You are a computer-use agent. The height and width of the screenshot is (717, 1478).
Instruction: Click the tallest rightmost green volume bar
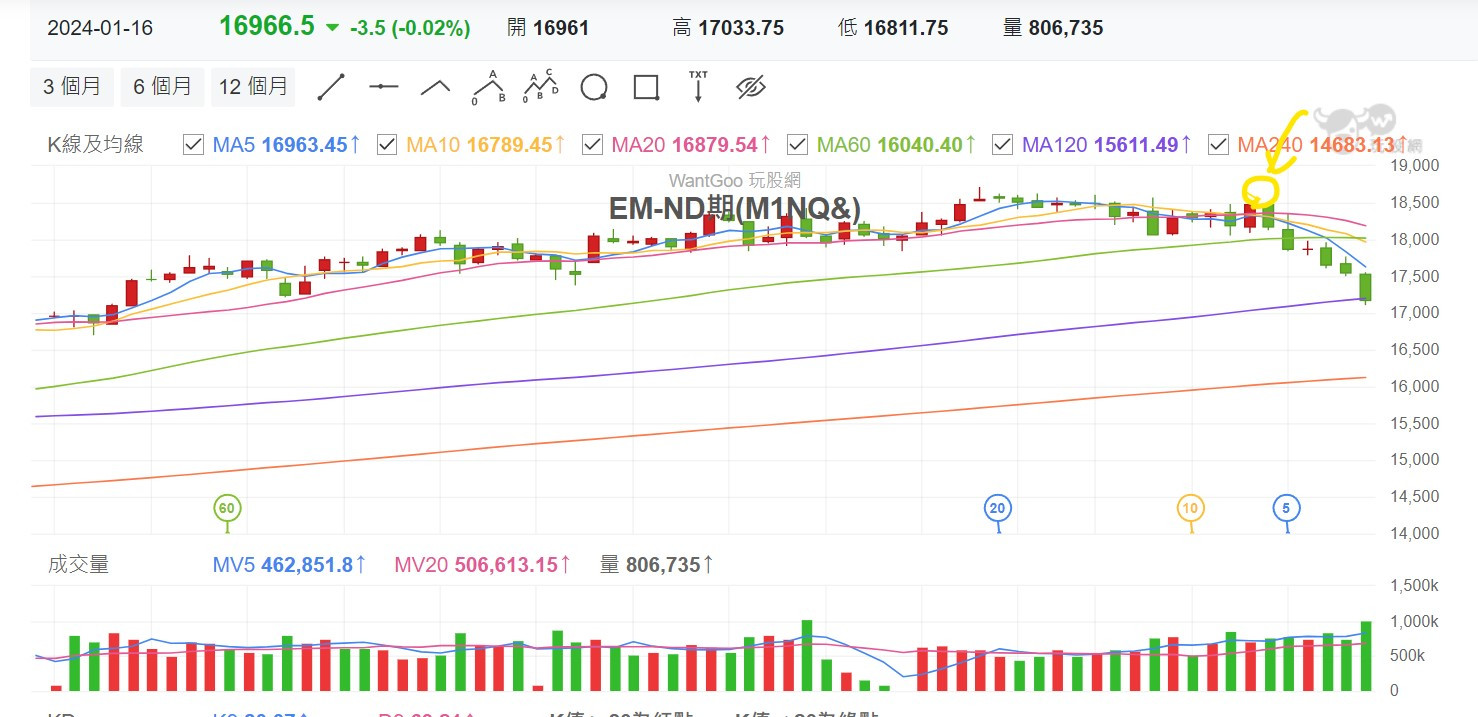[x=1365, y=656]
